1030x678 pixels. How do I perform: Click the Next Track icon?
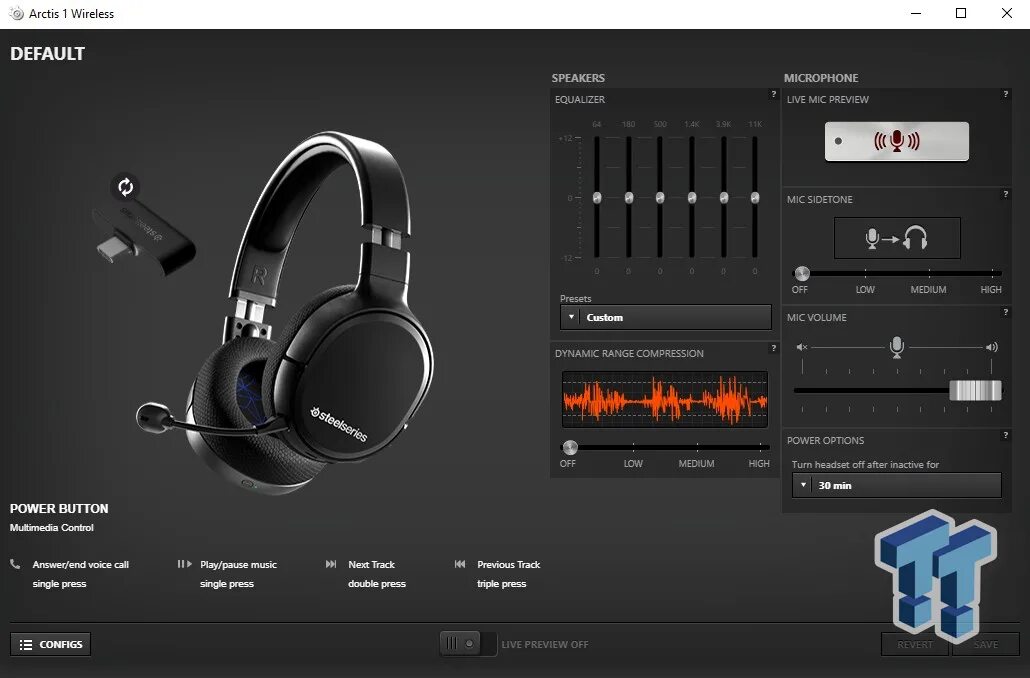331,563
